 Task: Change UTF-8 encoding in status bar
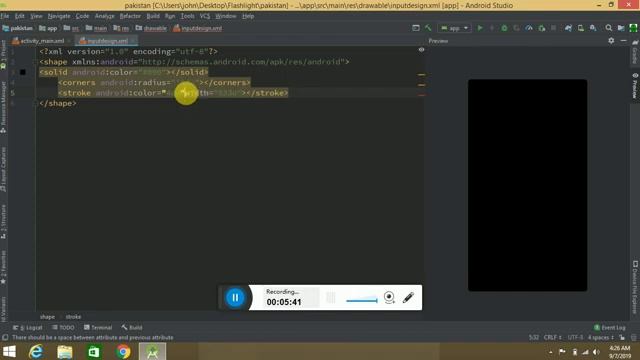coord(576,338)
